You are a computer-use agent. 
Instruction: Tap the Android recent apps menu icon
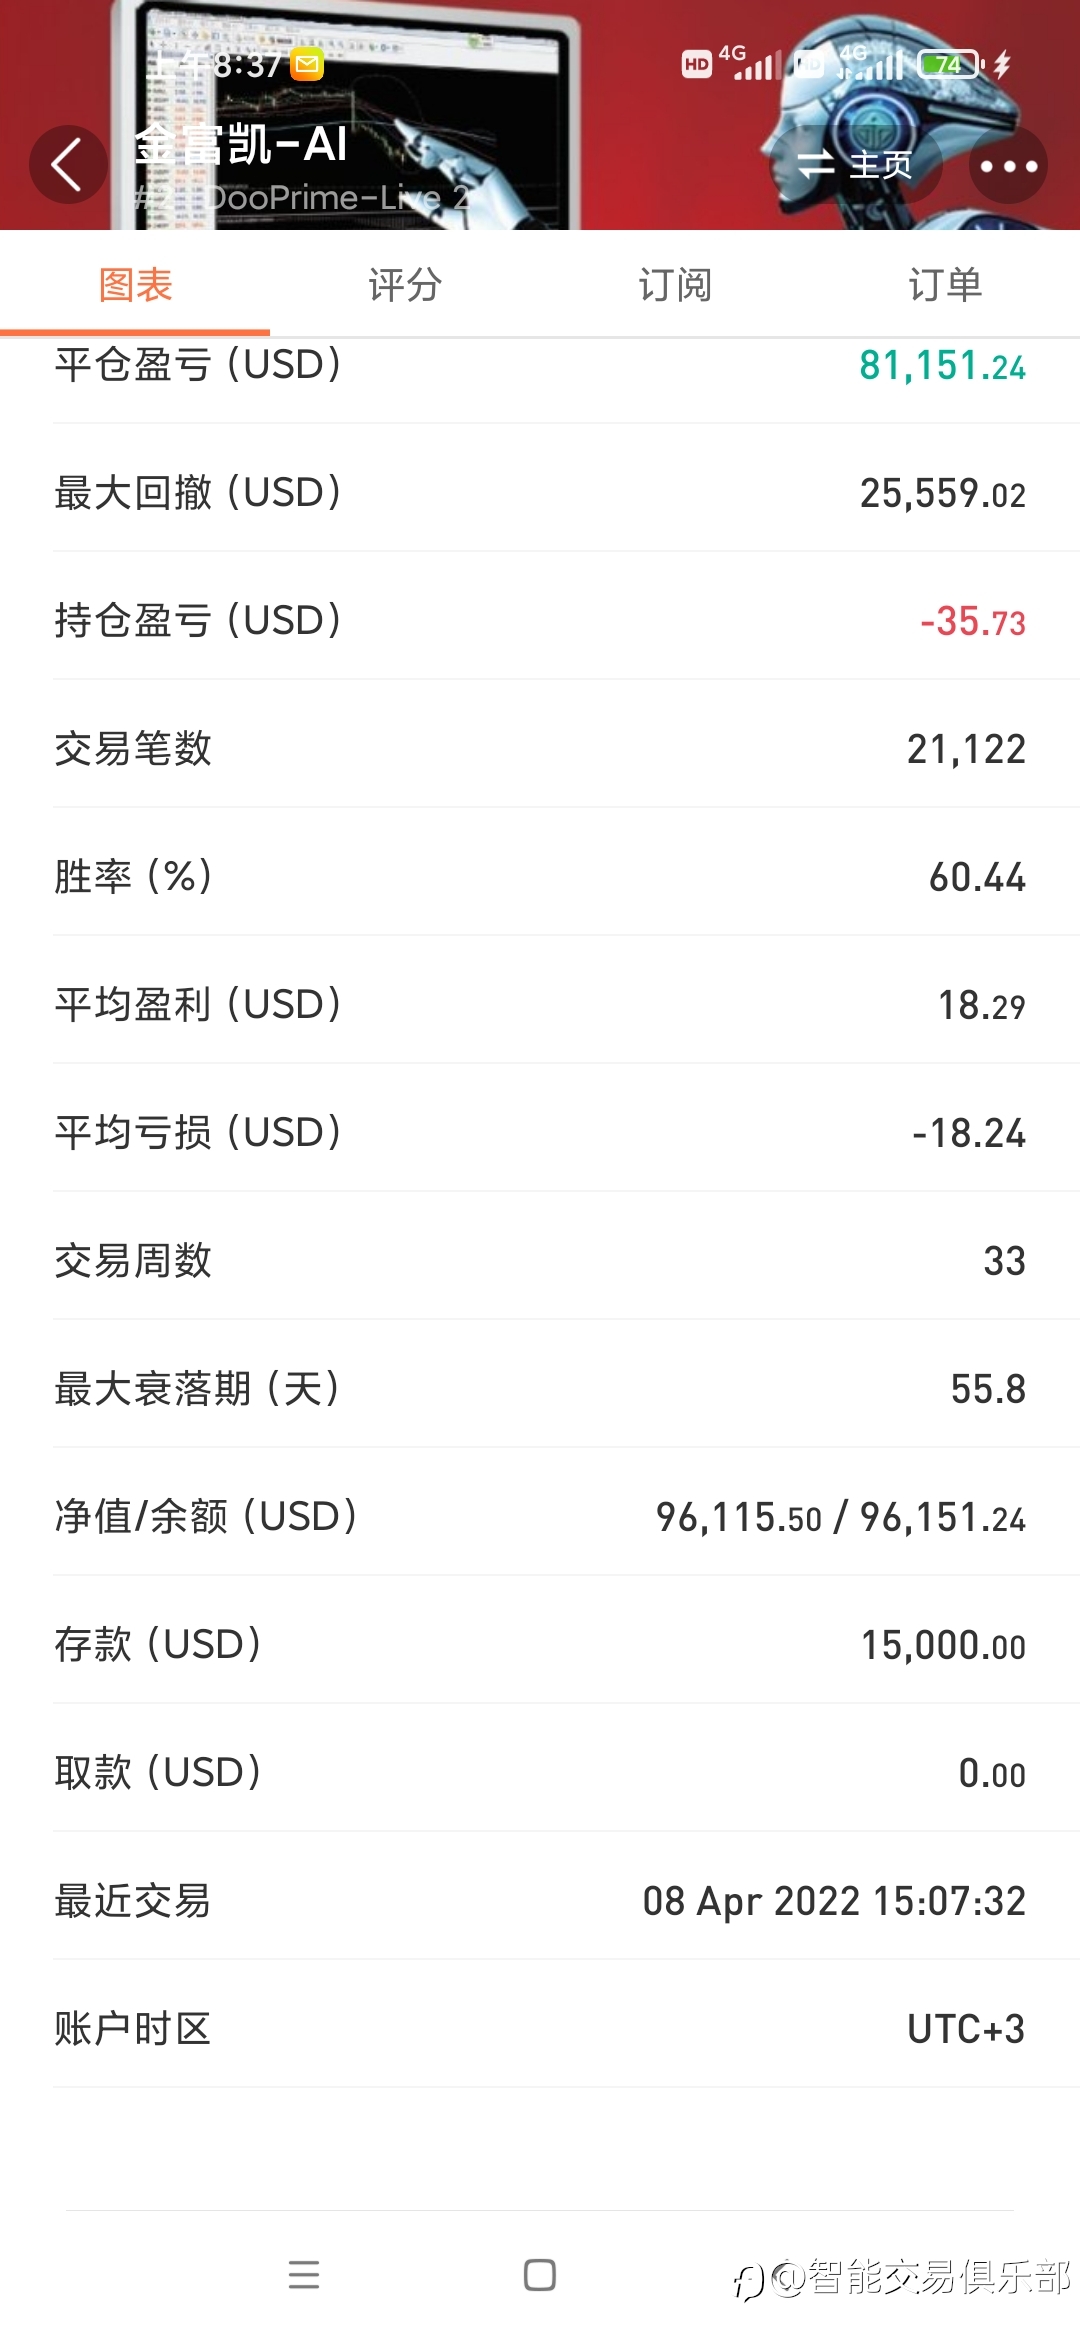tap(304, 2275)
